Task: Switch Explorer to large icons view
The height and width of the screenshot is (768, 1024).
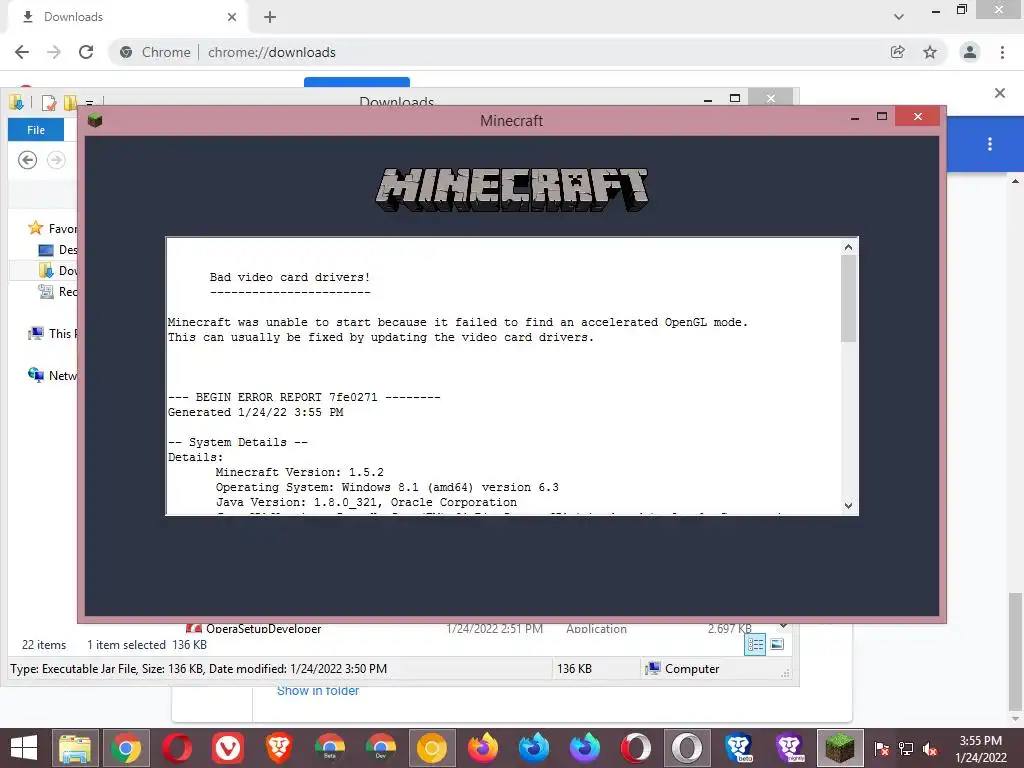Action: tap(777, 645)
